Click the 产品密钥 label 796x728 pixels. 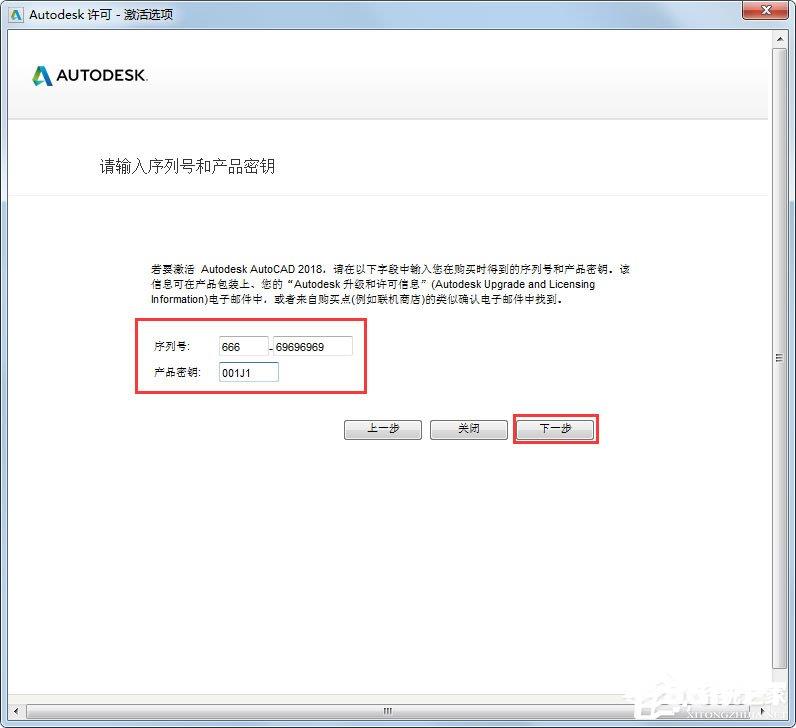pyautogui.click(x=177, y=372)
